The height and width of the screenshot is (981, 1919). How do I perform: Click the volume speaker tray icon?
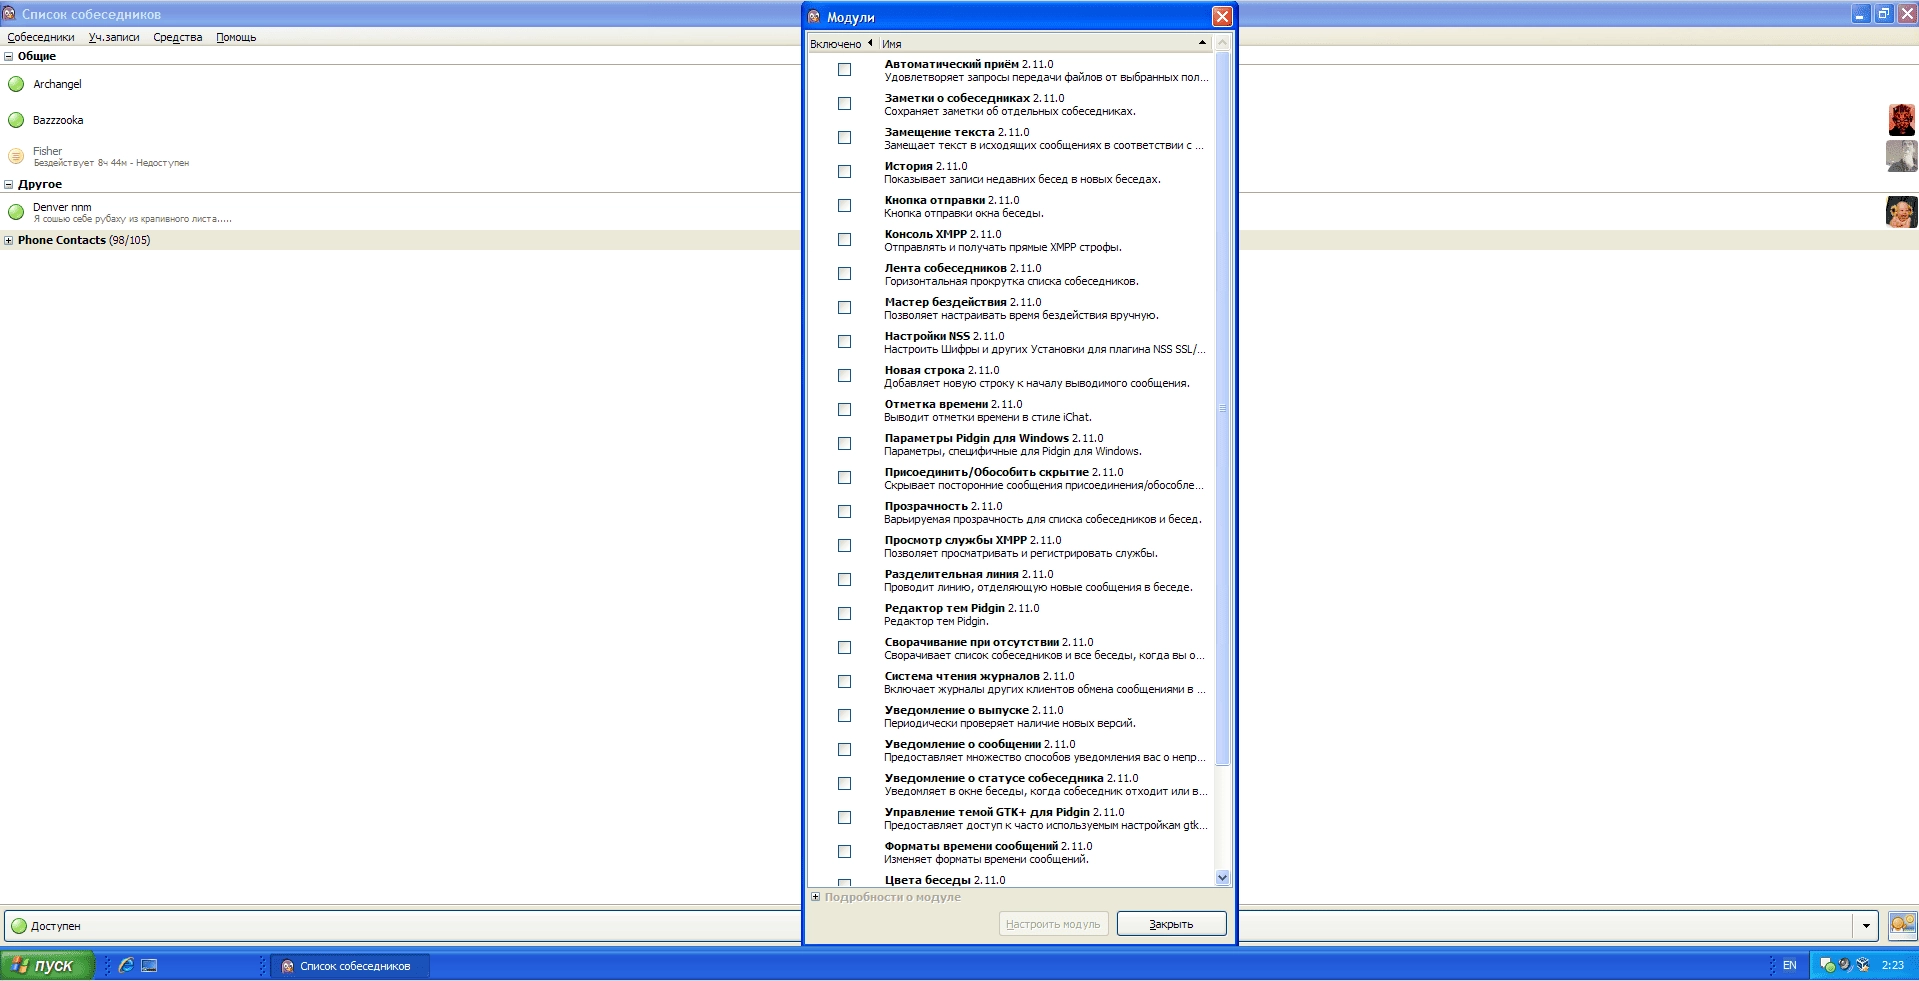pyautogui.click(x=1845, y=965)
